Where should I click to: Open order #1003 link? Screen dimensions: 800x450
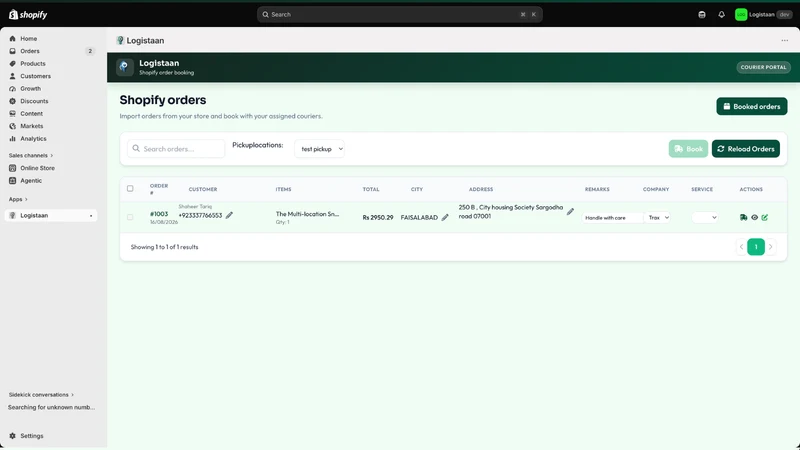pos(159,214)
